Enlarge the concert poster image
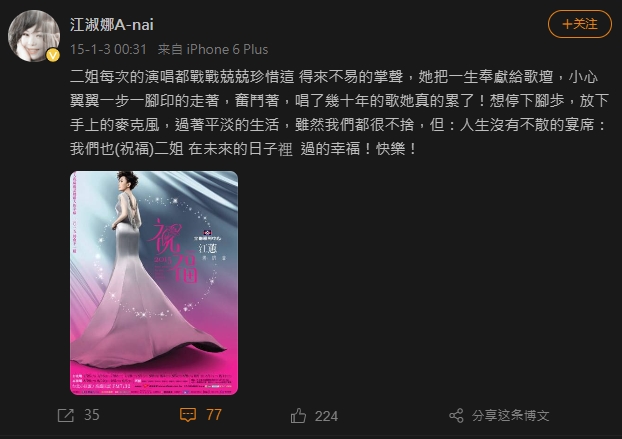Viewport: 622px width, 439px height. click(x=154, y=283)
